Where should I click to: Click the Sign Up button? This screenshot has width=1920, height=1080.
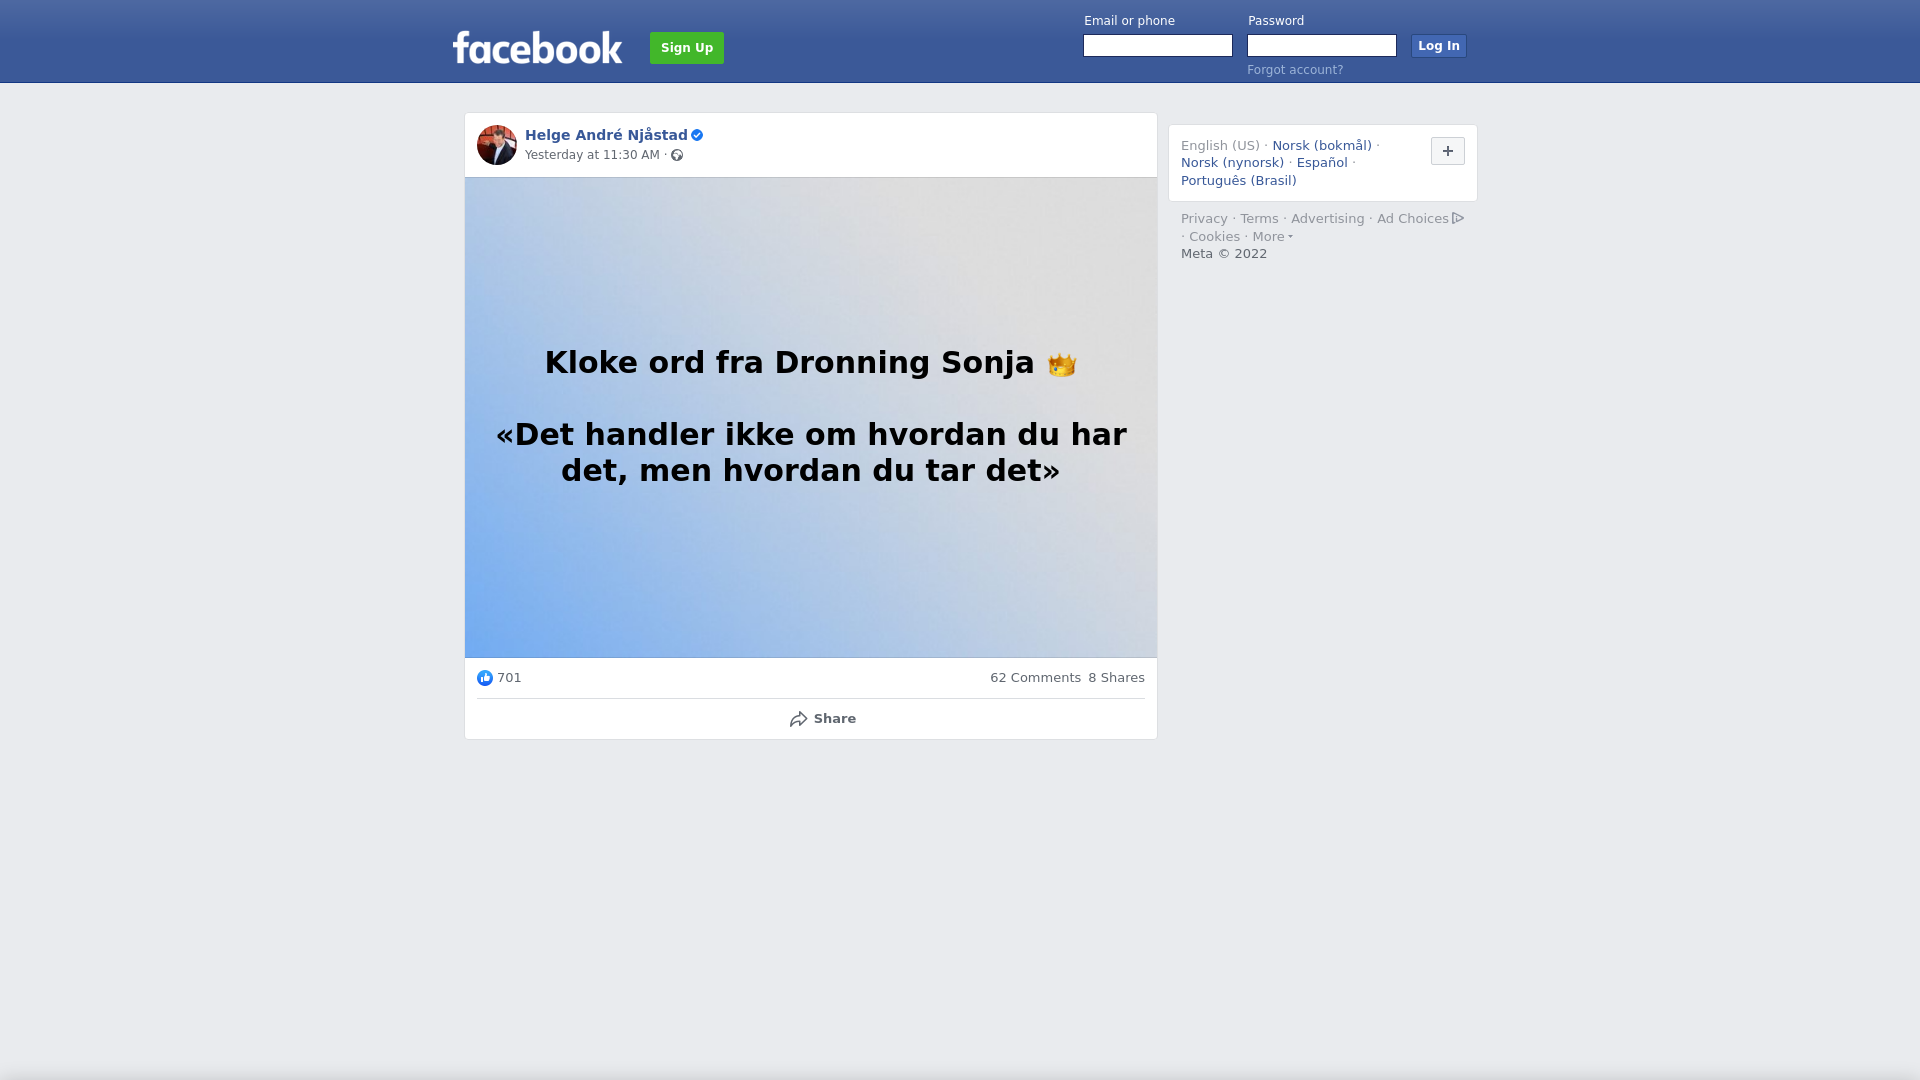point(687,48)
